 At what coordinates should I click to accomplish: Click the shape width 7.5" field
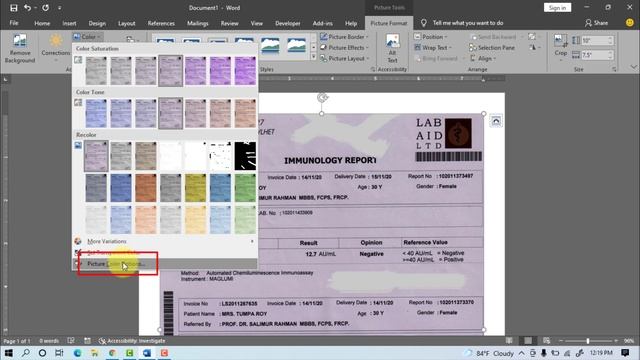597,55
